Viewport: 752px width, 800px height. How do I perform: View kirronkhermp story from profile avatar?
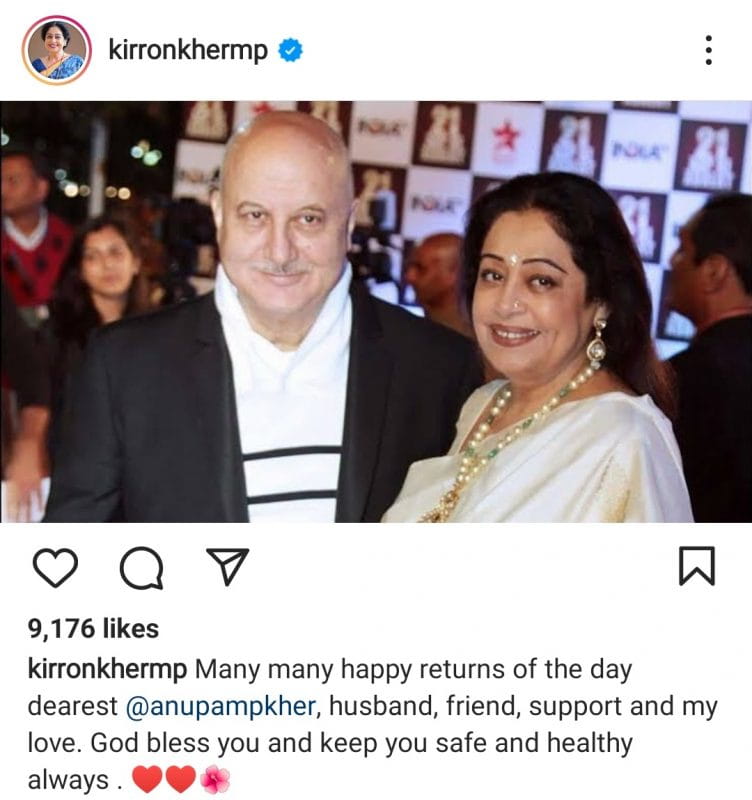(56, 50)
